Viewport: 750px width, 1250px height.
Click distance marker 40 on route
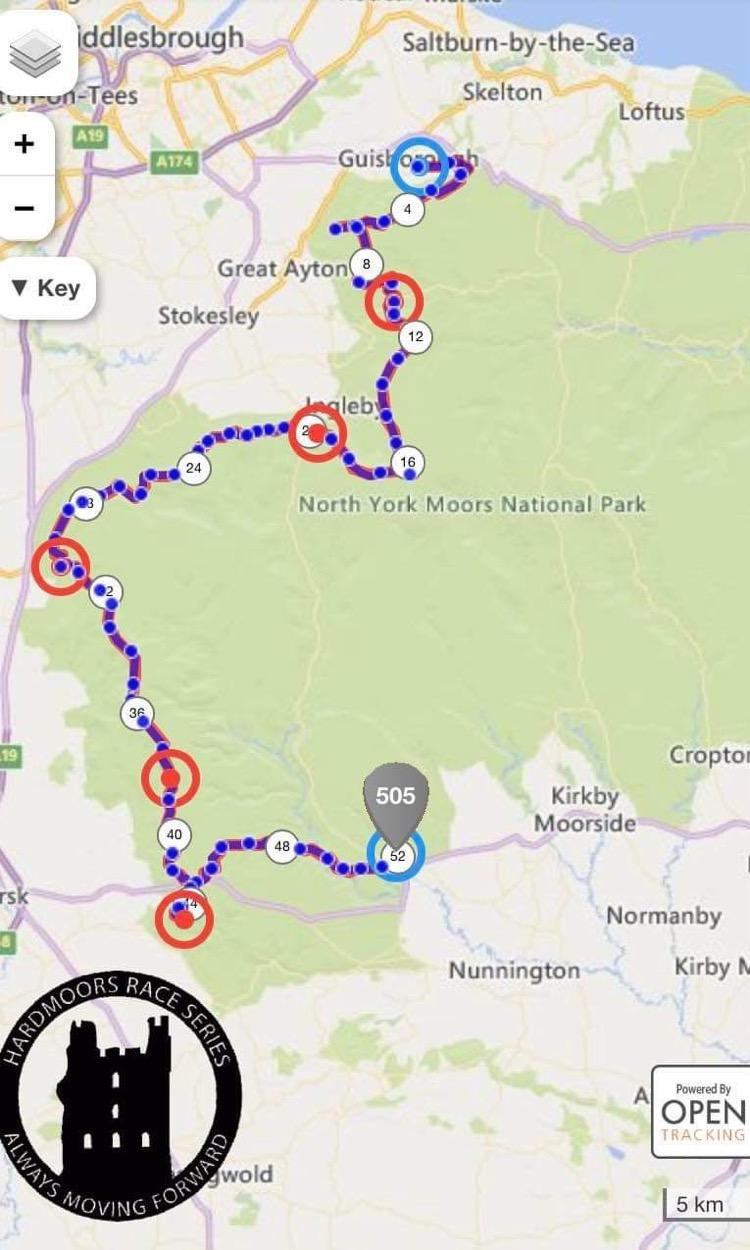click(x=174, y=835)
